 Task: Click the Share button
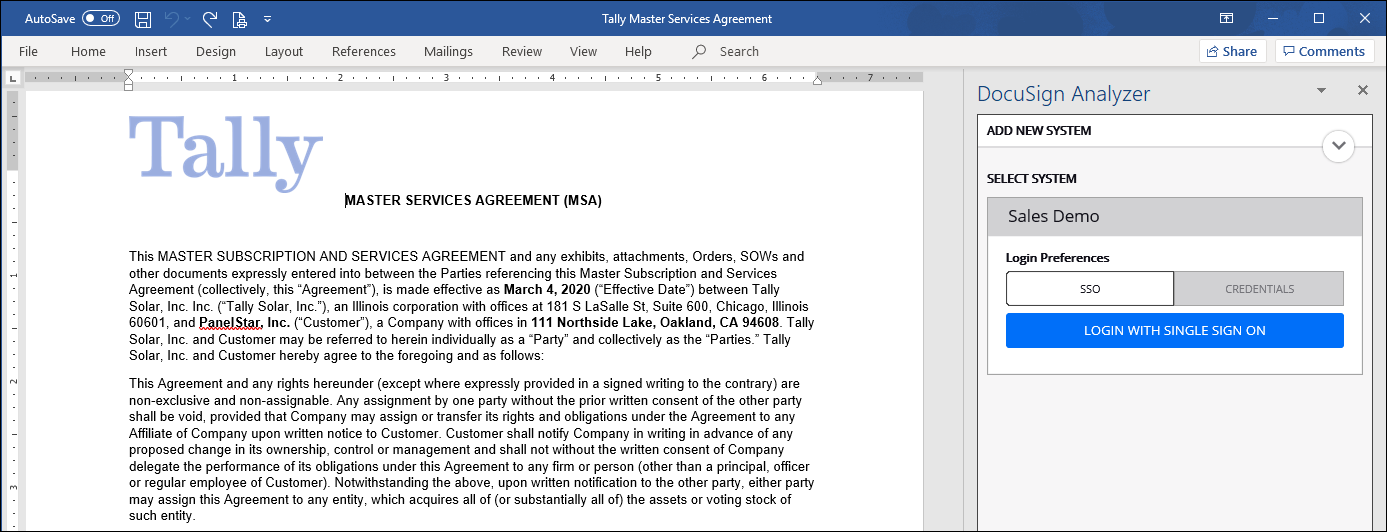tap(1232, 52)
